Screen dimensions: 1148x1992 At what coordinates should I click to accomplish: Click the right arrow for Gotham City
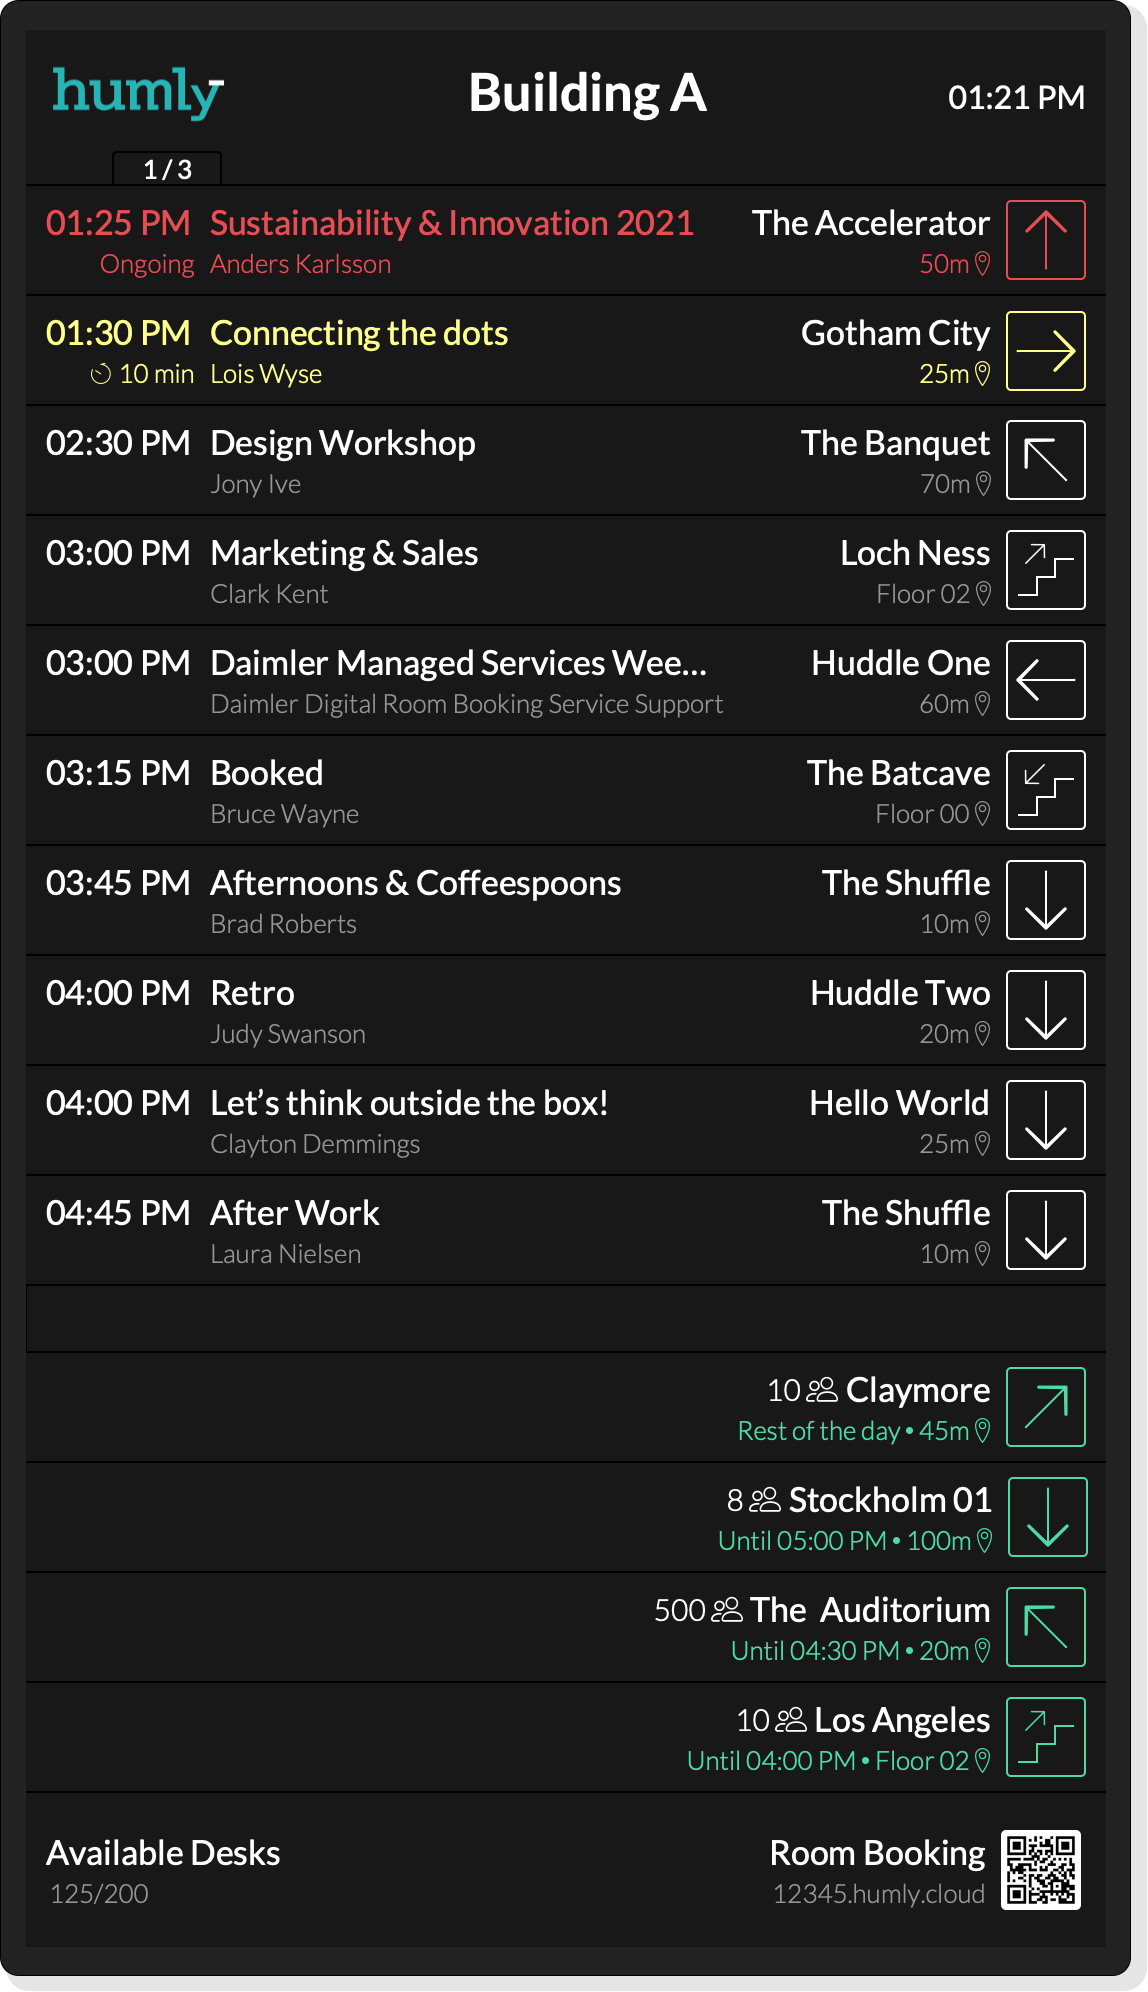[x=1045, y=350]
